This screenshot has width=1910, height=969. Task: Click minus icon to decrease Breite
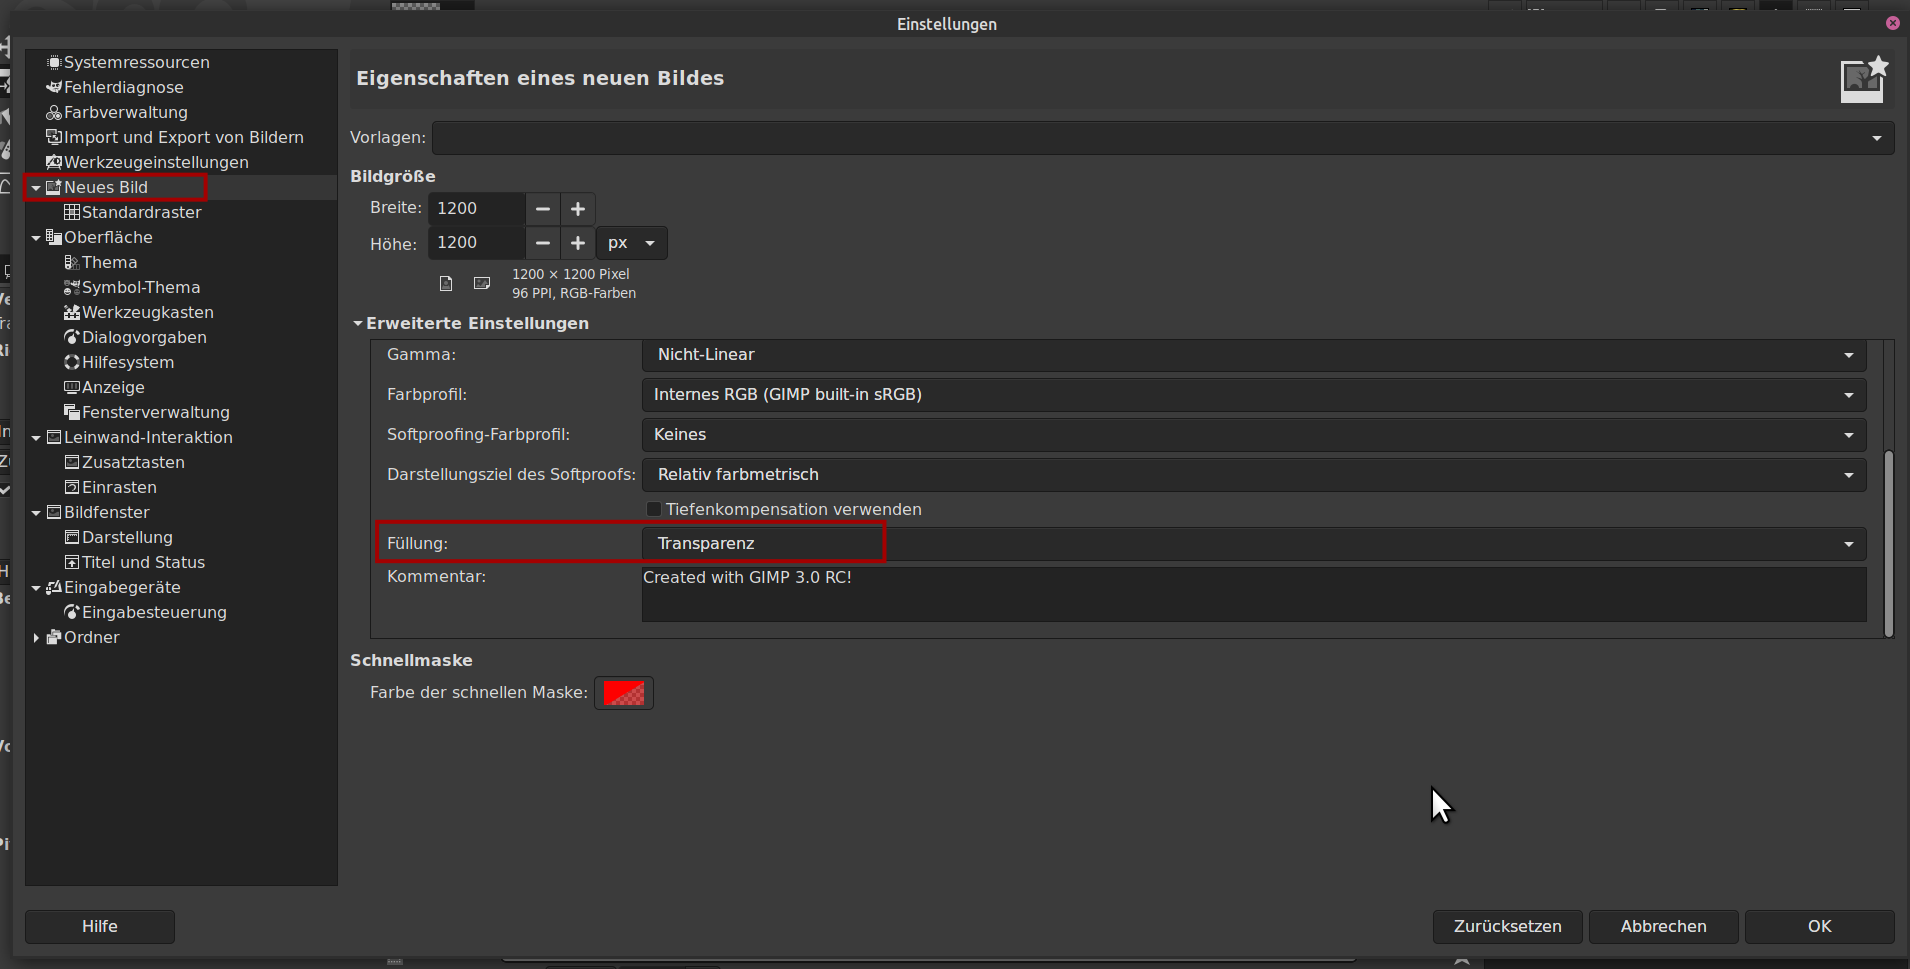[543, 209]
